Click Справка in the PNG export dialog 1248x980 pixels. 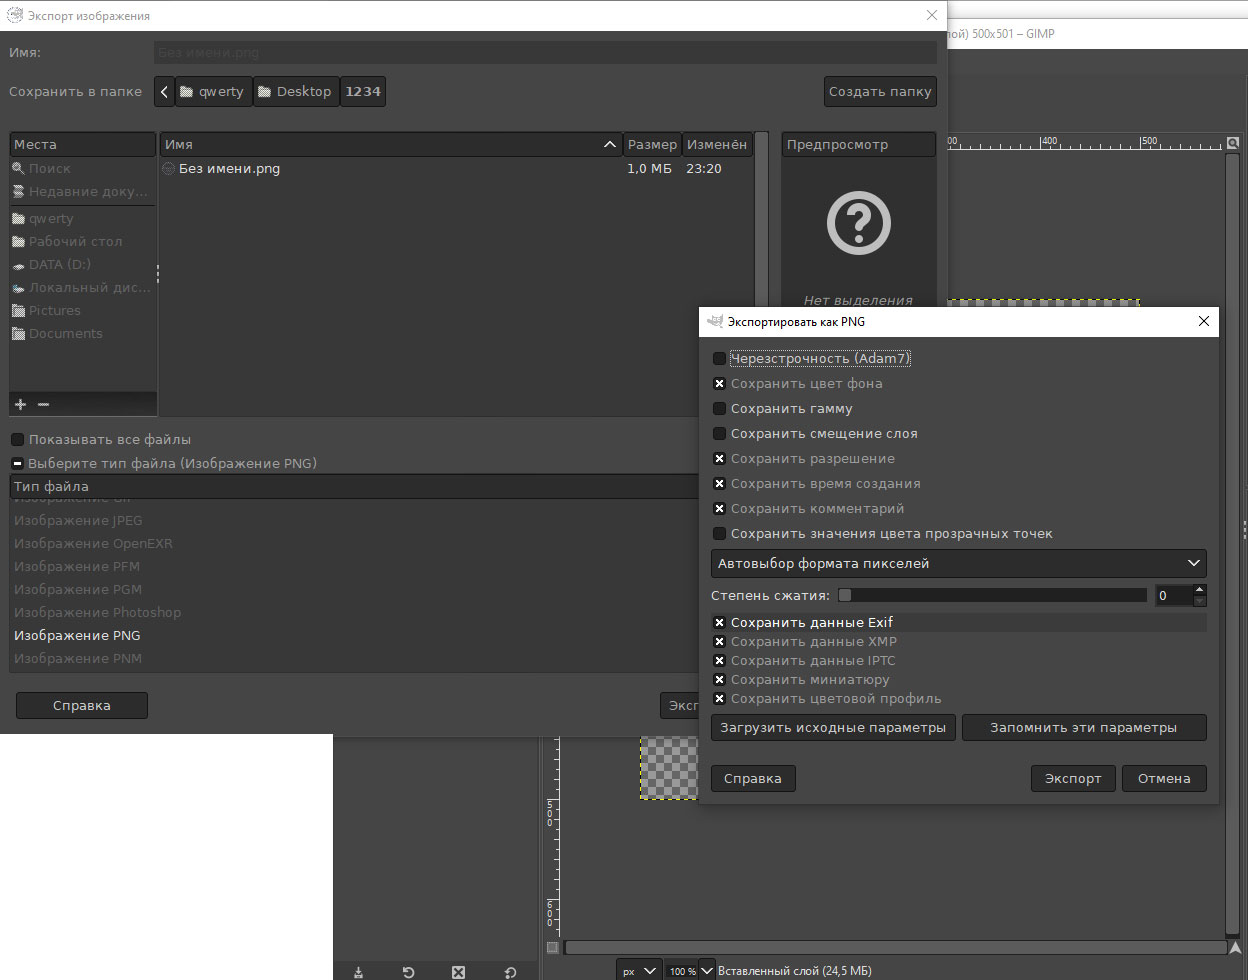[x=753, y=779]
